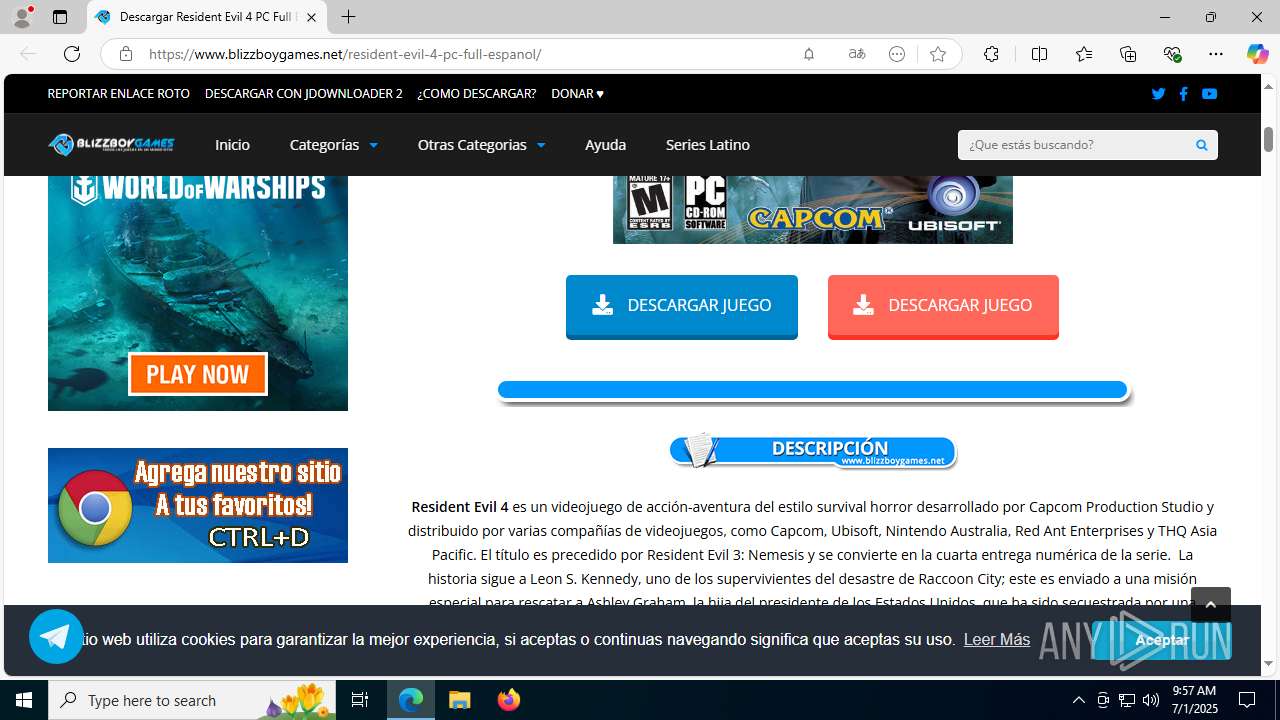Image resolution: width=1280 pixels, height=720 pixels.
Task: Open the Extensions puzzle icon
Action: 991,54
